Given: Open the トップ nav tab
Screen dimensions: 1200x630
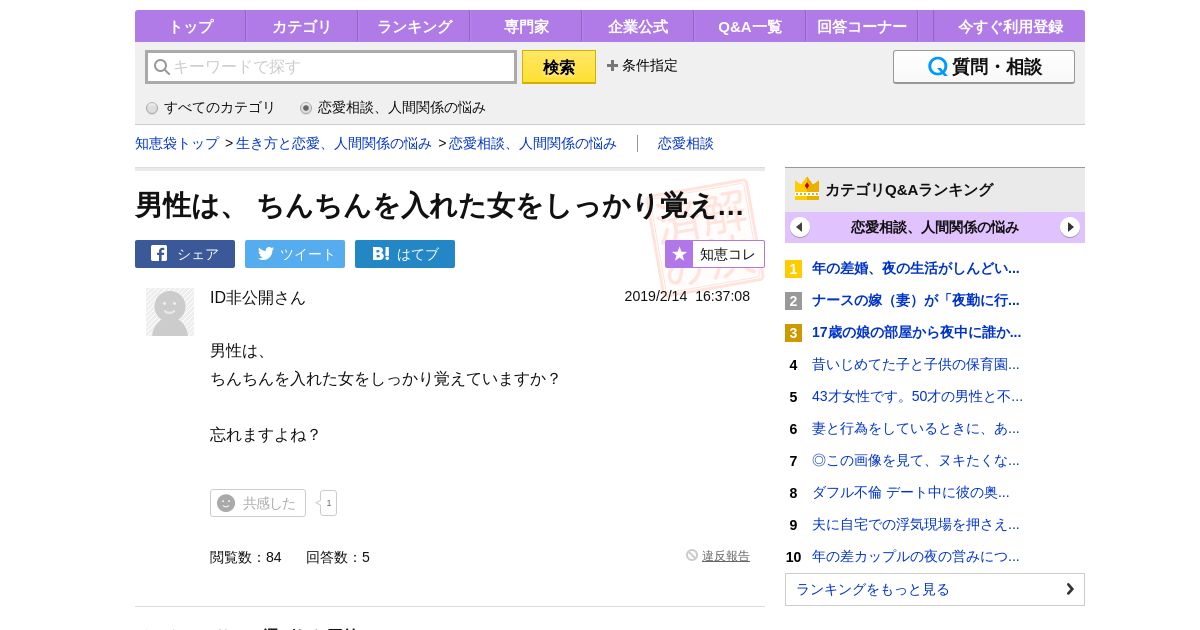Looking at the screenshot, I should 190,26.
